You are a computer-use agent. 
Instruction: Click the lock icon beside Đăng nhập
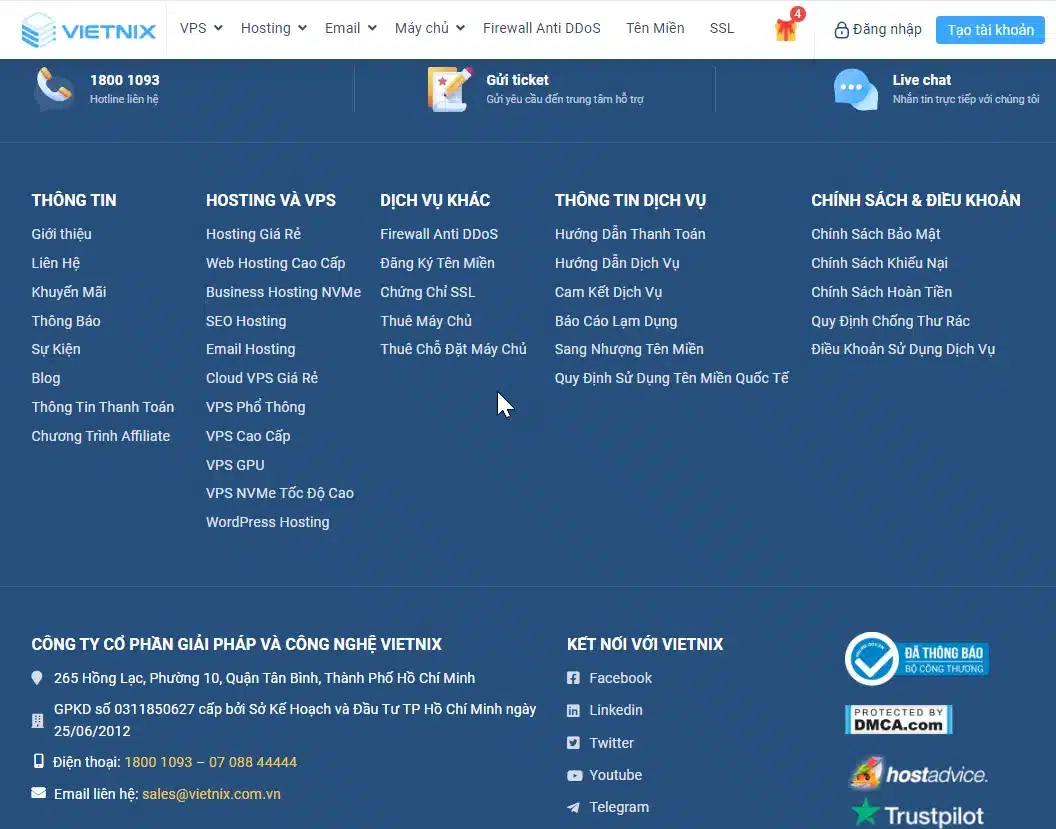[x=841, y=30]
